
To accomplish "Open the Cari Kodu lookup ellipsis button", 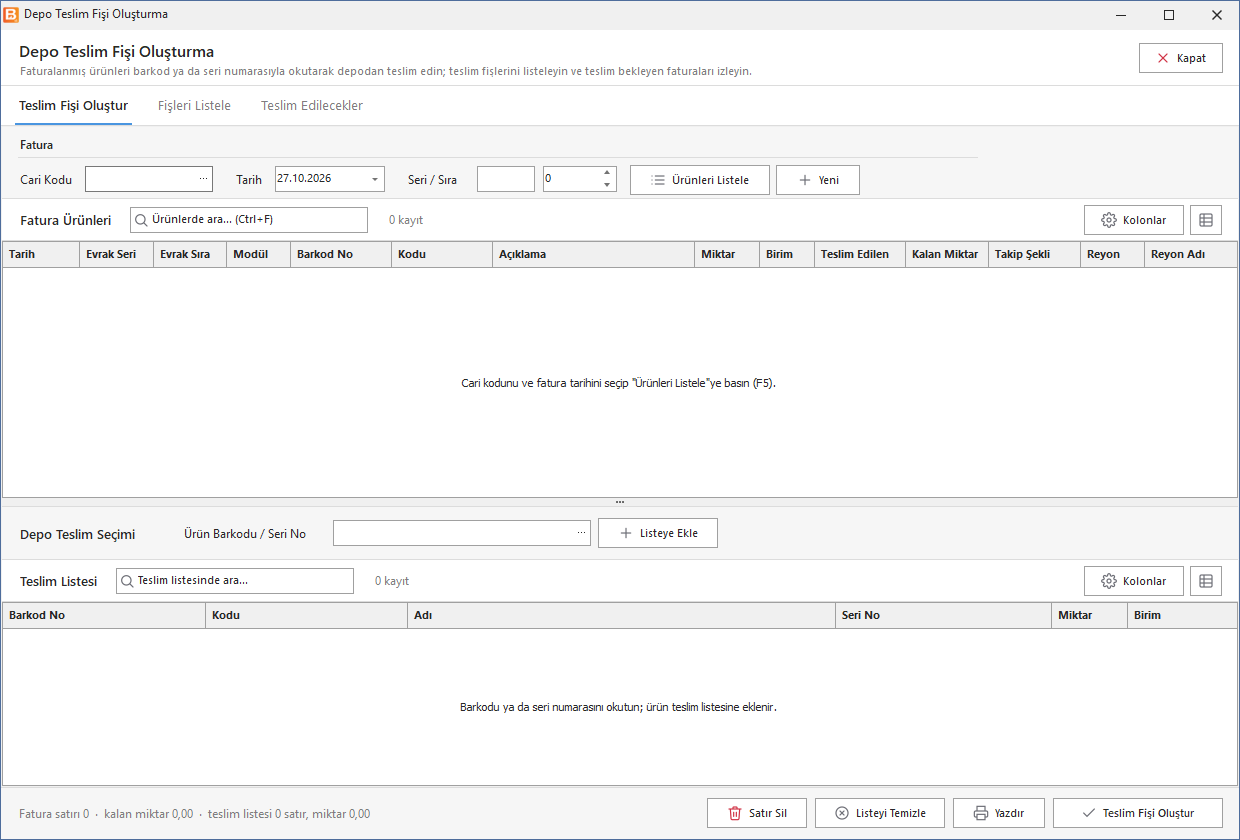I will point(203,179).
